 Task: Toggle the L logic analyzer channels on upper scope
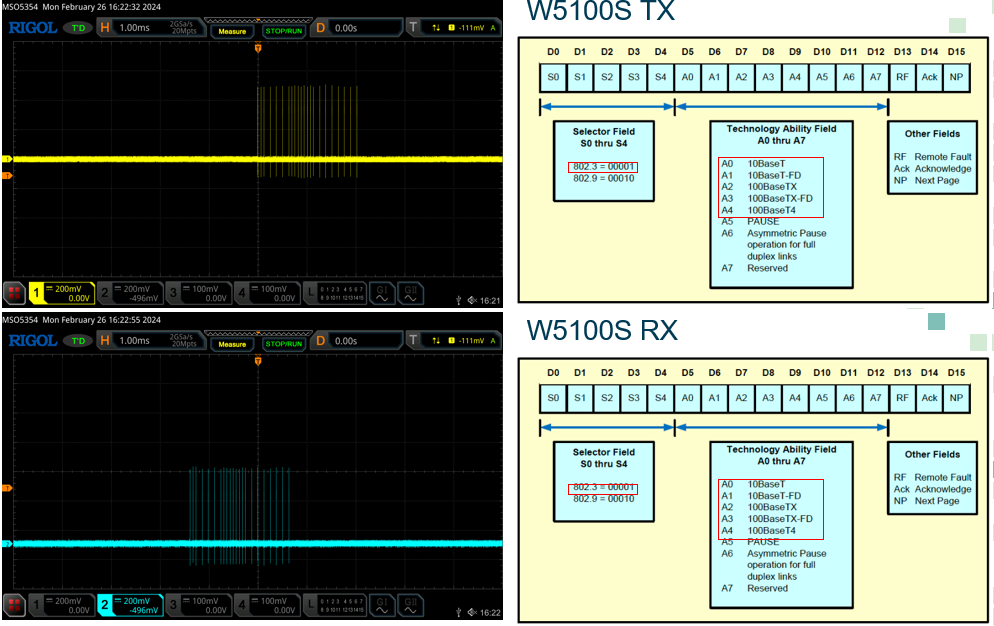click(335, 293)
